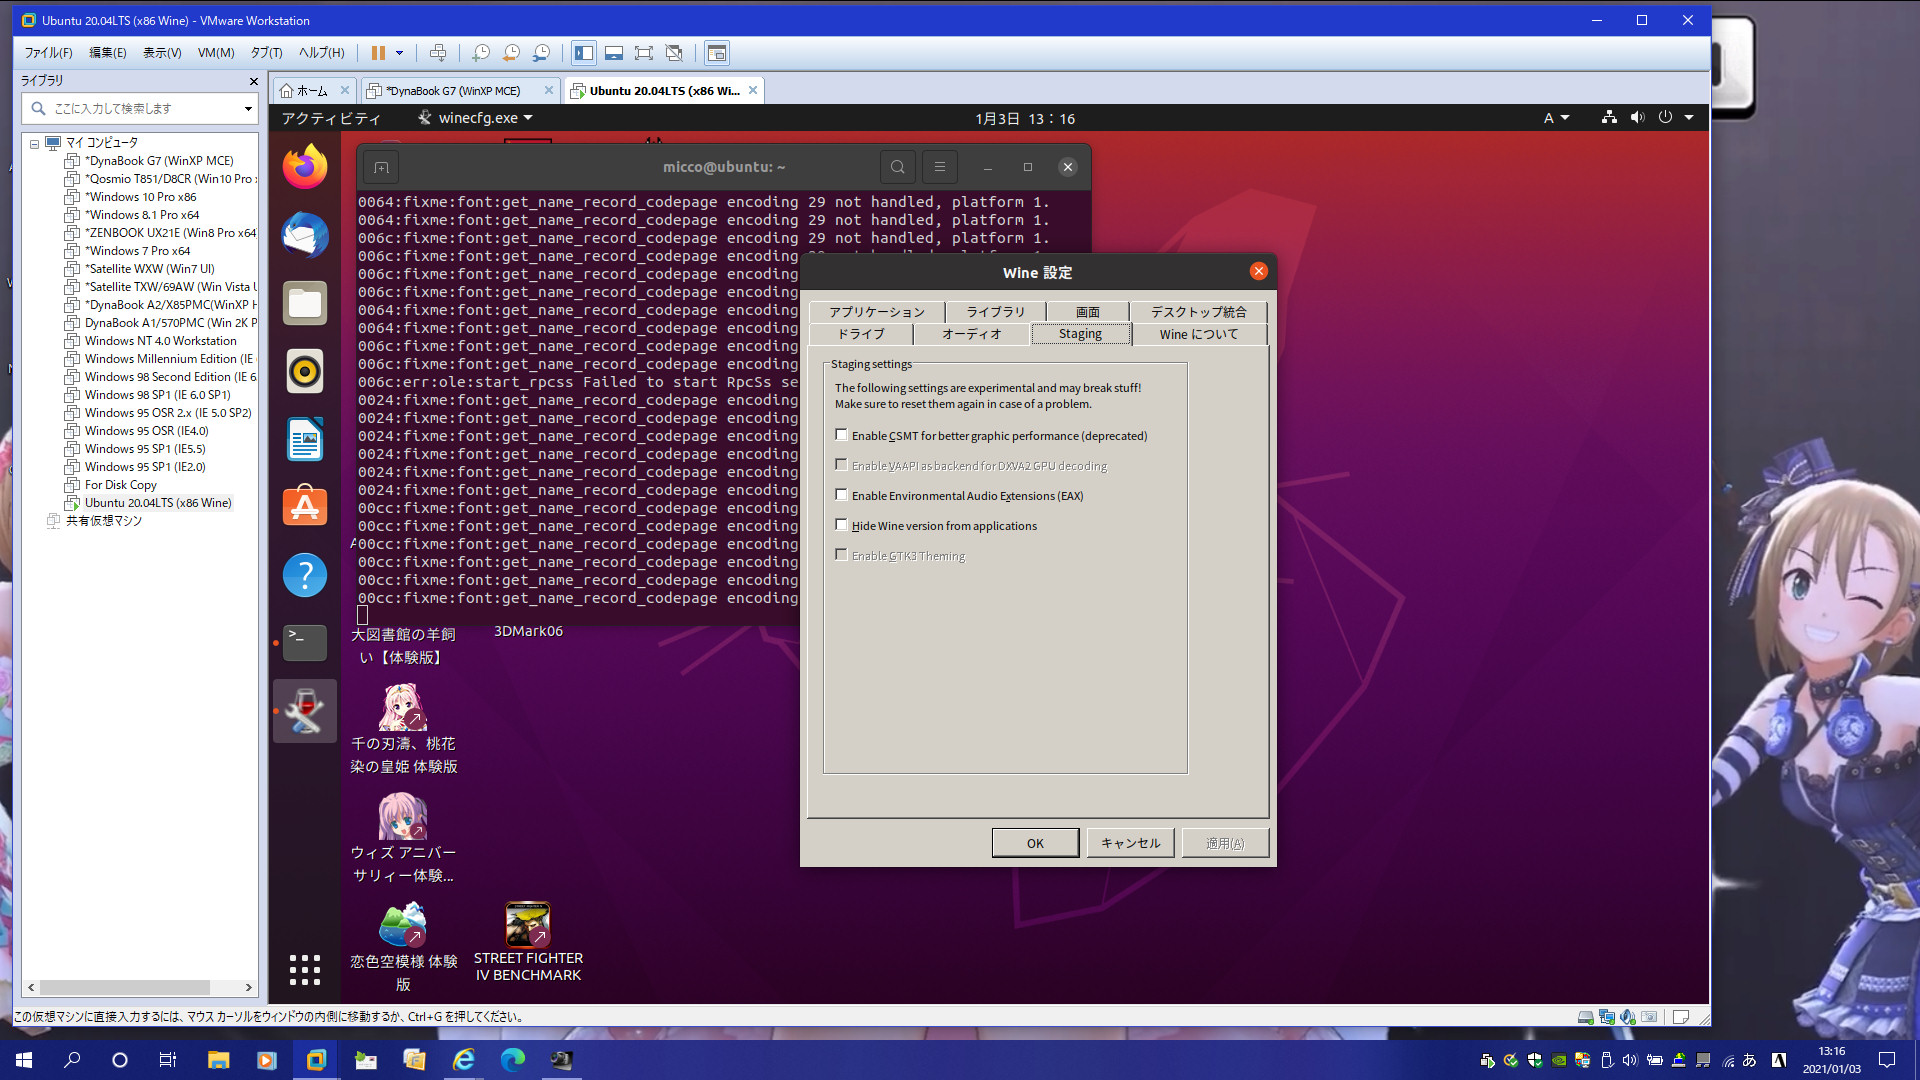The width and height of the screenshot is (1920, 1080).
Task: Click the キャンセル button
Action: (x=1130, y=843)
